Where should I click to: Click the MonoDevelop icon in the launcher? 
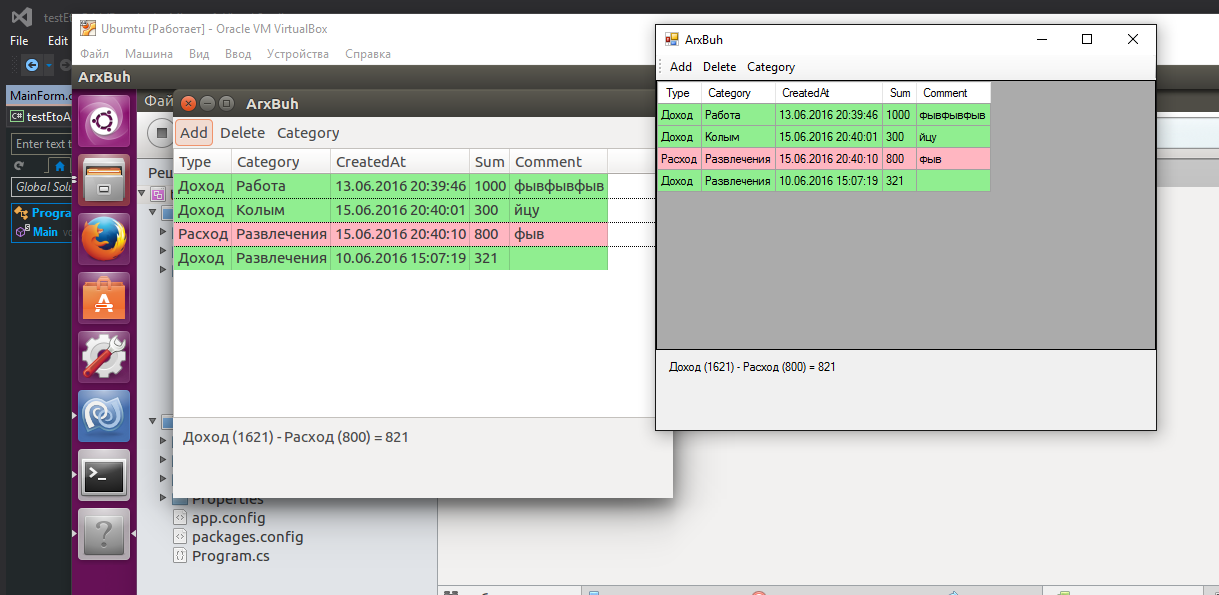pos(104,417)
